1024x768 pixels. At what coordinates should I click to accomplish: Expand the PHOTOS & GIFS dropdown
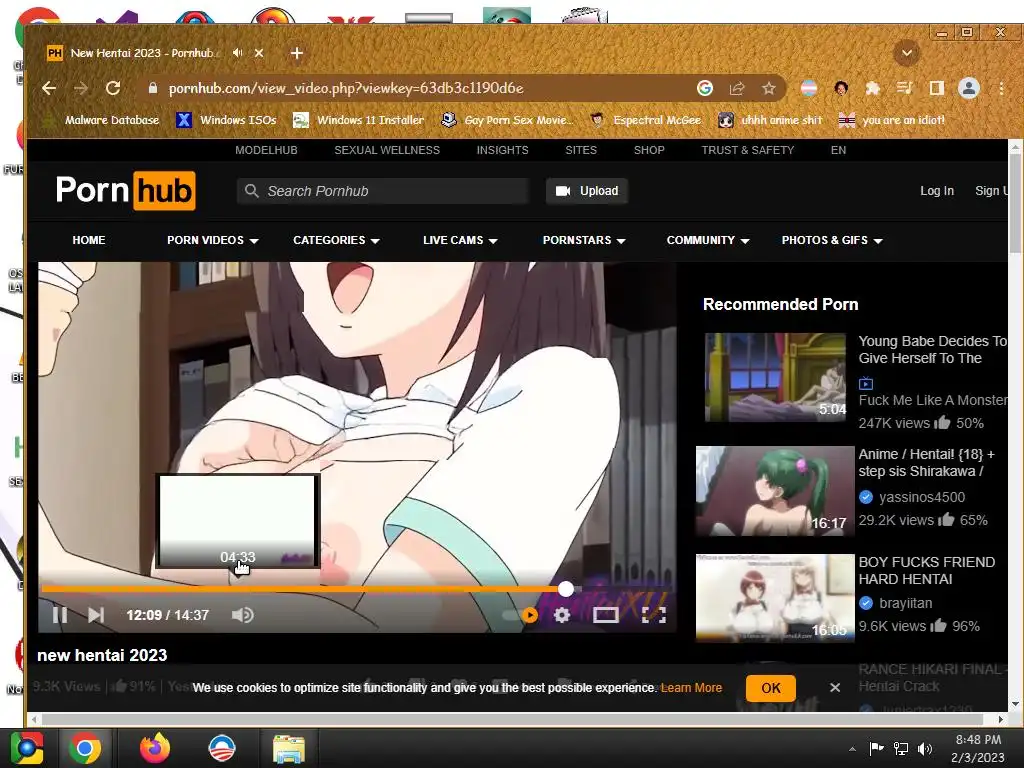tap(832, 240)
